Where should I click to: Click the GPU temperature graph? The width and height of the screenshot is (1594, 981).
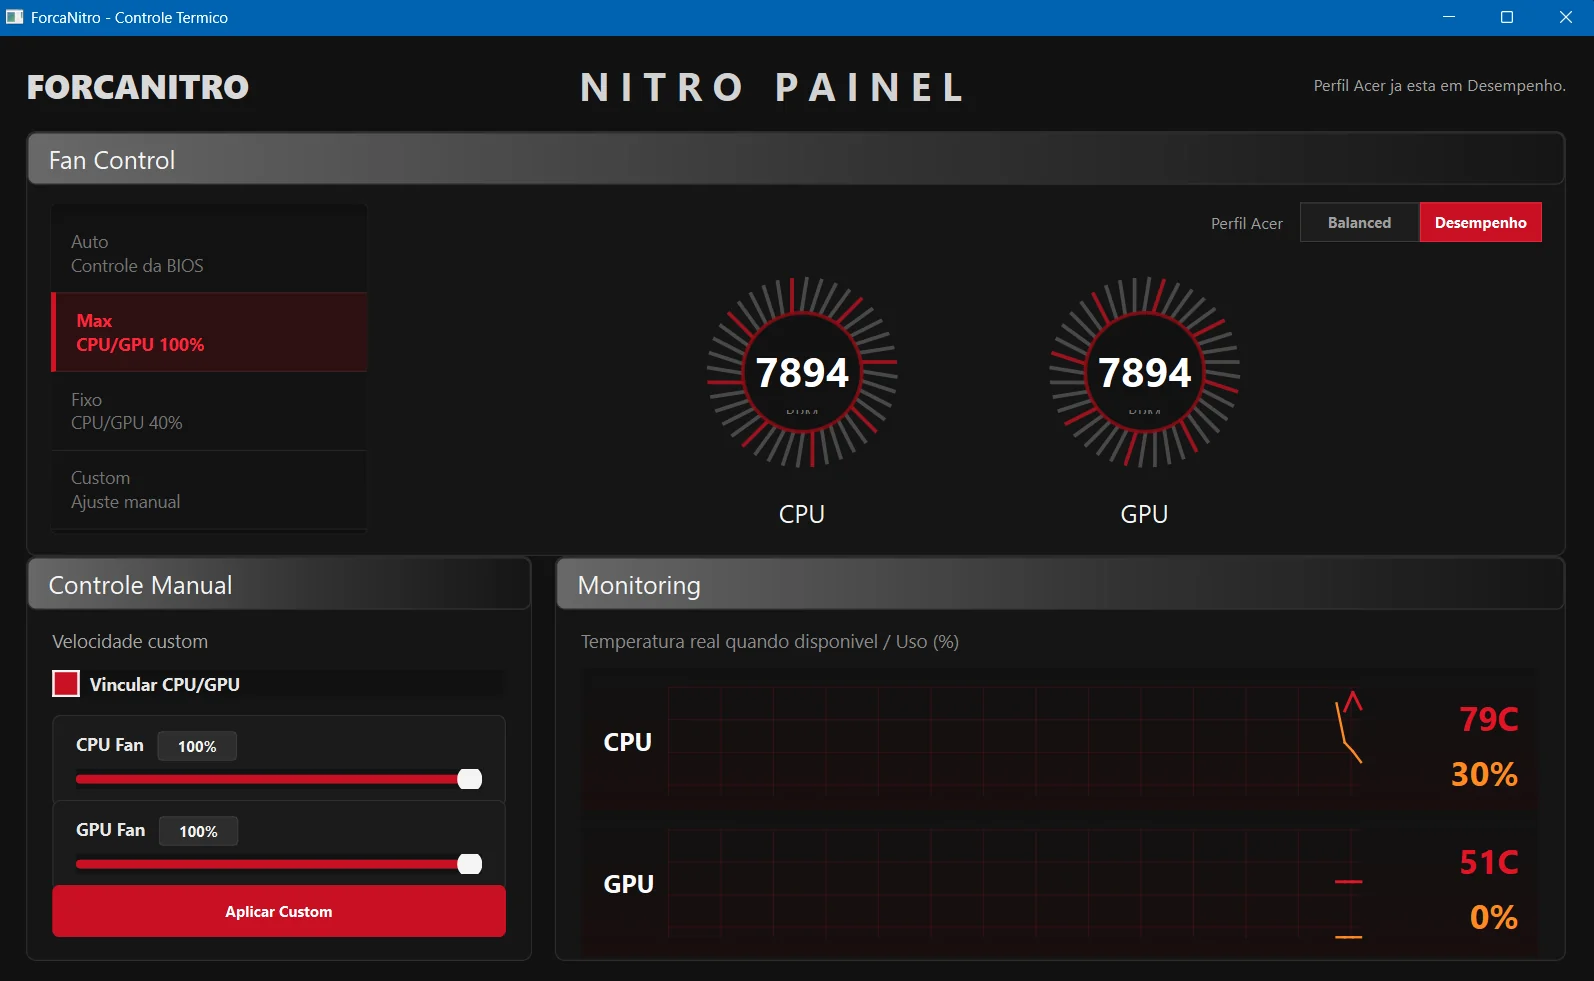coord(1015,884)
